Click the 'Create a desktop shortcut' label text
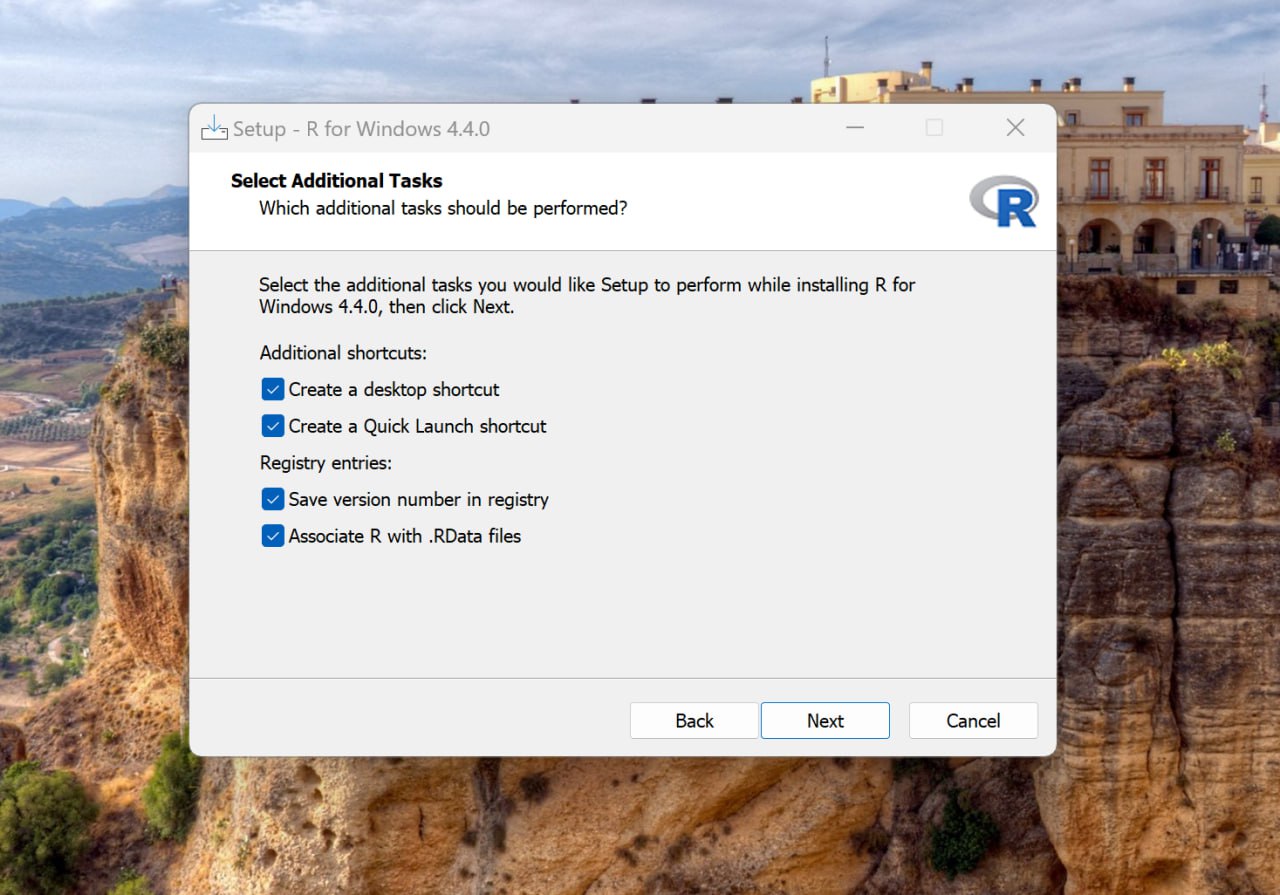1280x895 pixels. [x=394, y=389]
